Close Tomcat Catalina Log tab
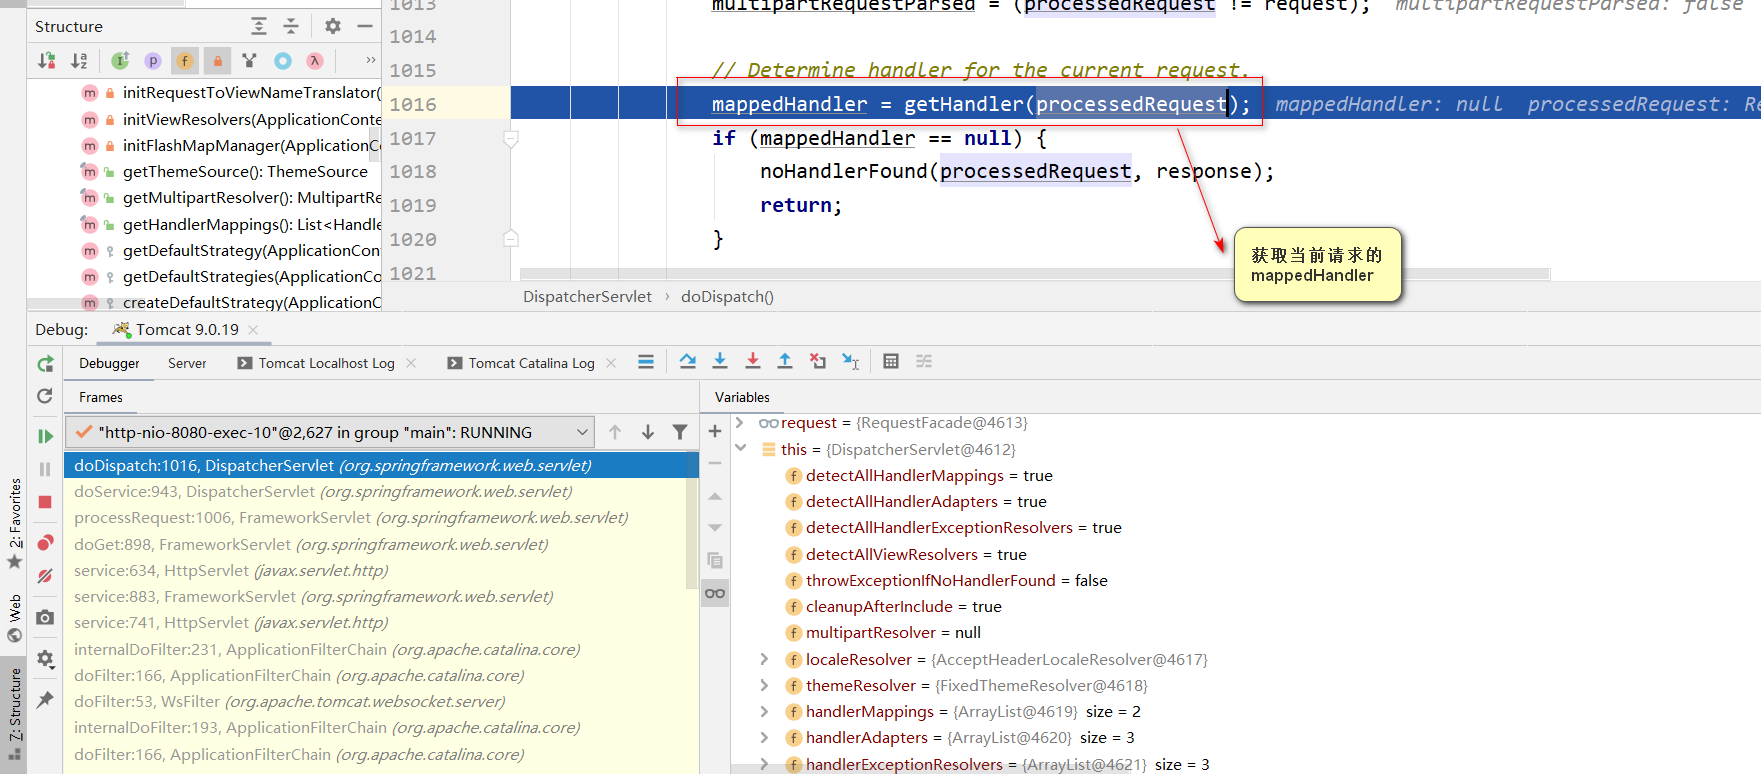The image size is (1761, 774). point(611,363)
